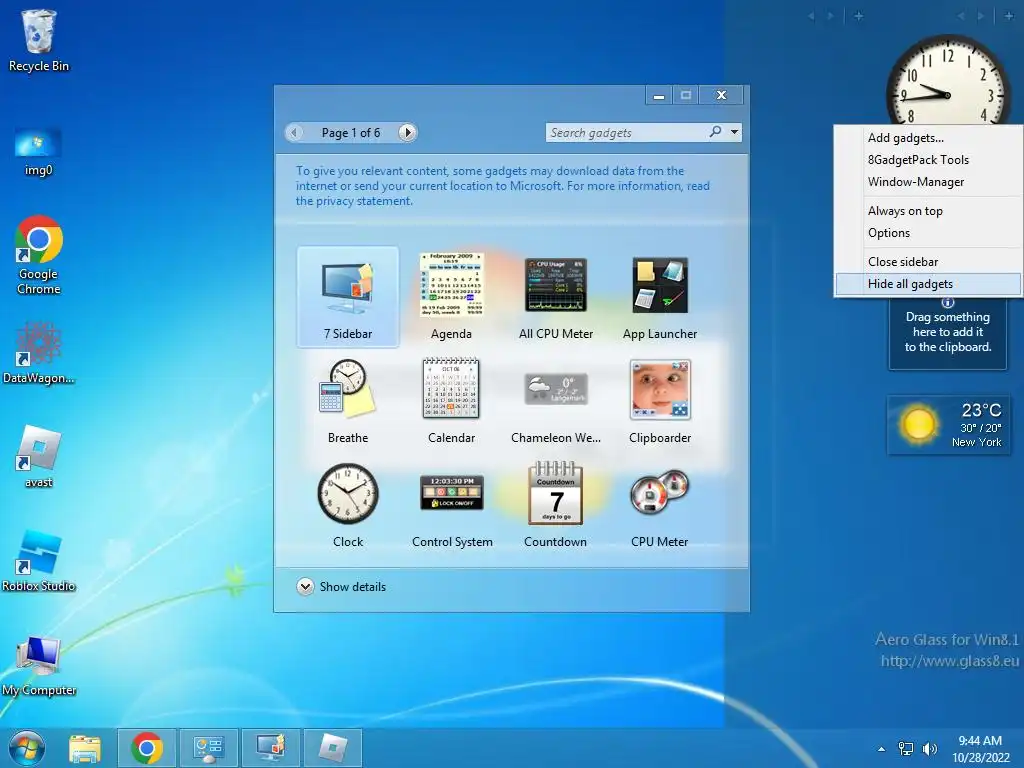Select the All CPU Meter gadget
Viewport: 1024px width, 768px height.
pos(556,296)
